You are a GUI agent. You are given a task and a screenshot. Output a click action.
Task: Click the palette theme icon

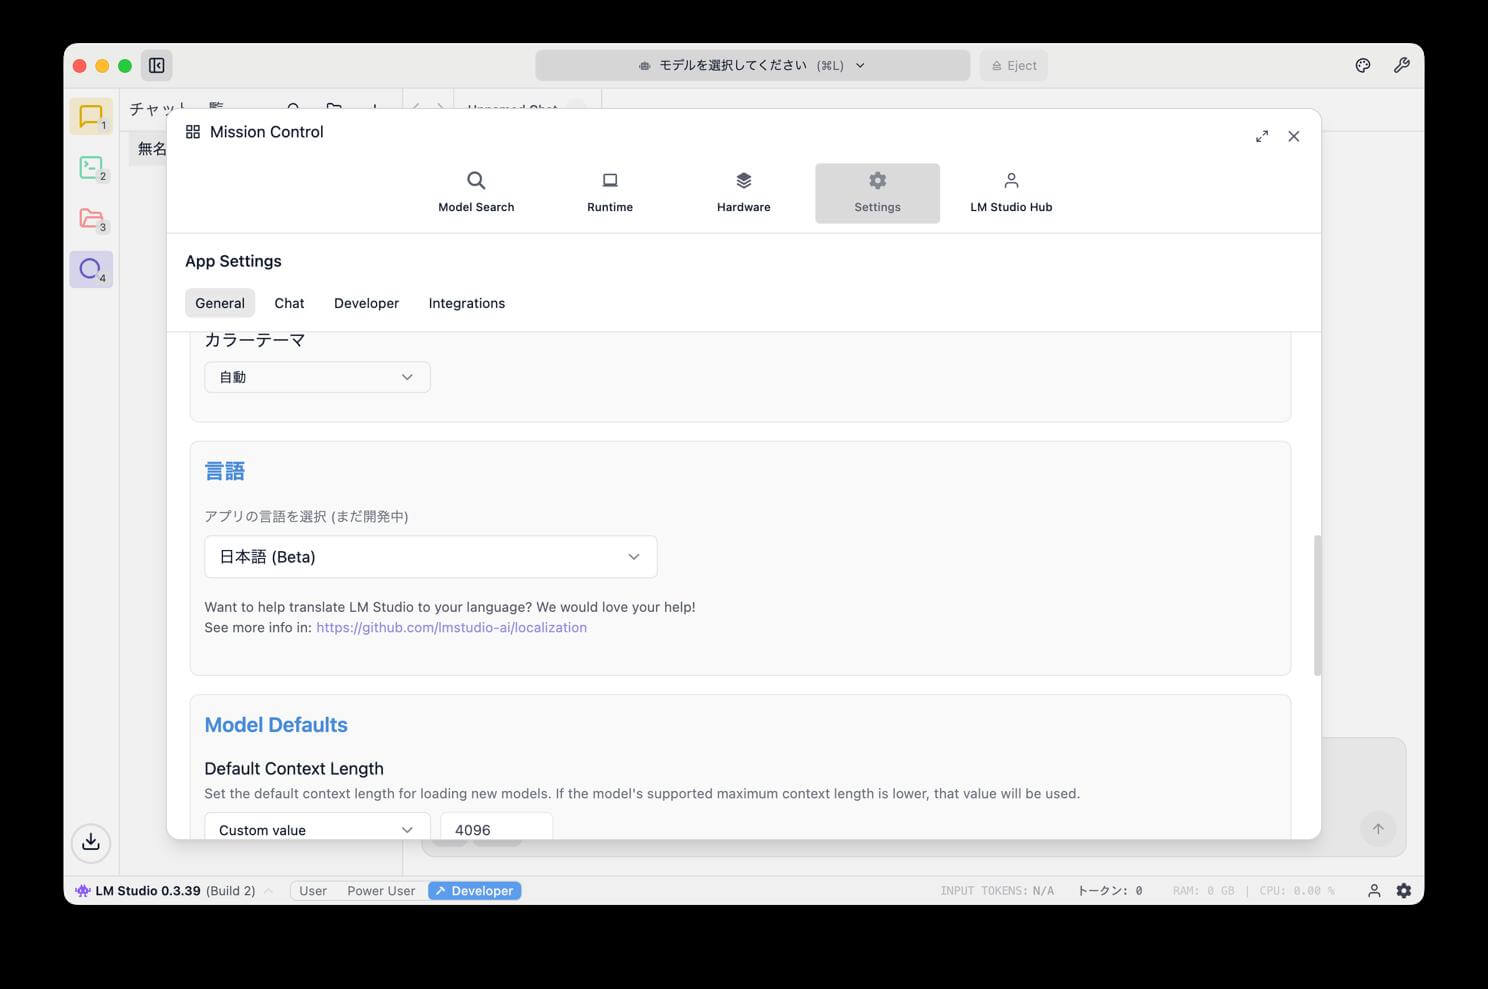tap(1362, 66)
